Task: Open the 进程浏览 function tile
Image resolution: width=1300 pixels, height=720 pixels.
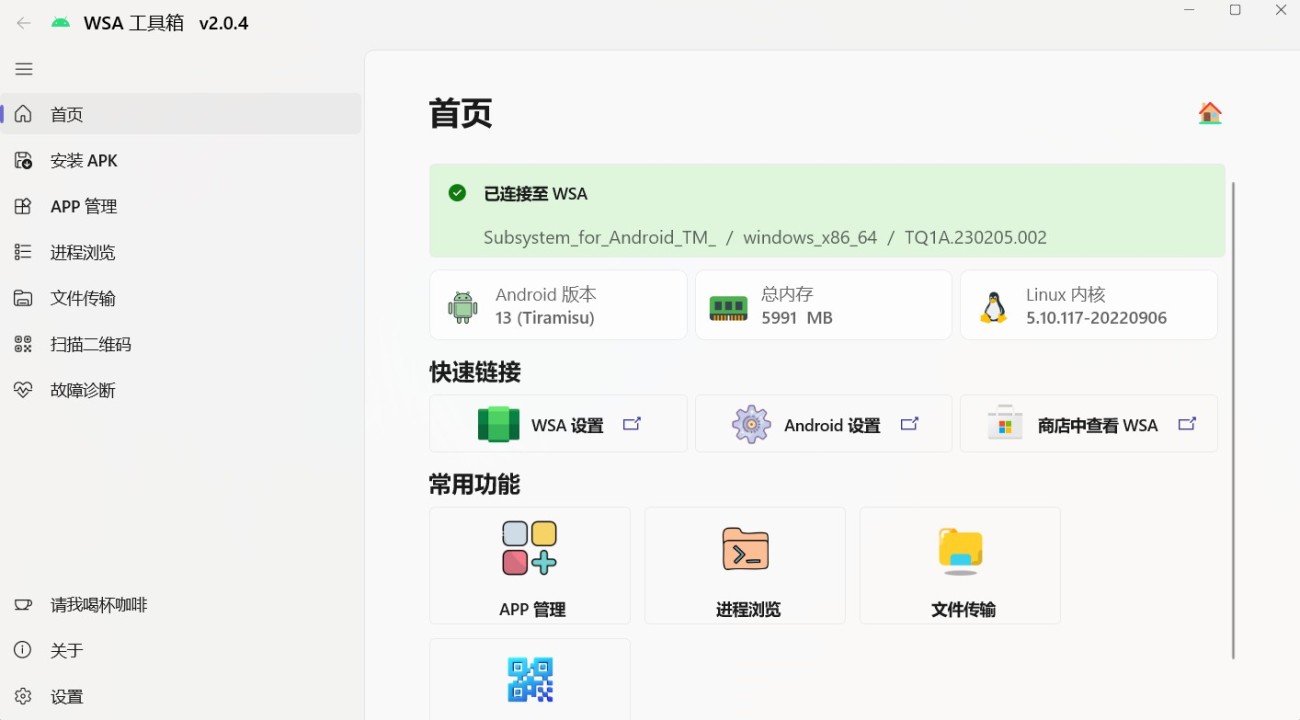Action: (745, 565)
